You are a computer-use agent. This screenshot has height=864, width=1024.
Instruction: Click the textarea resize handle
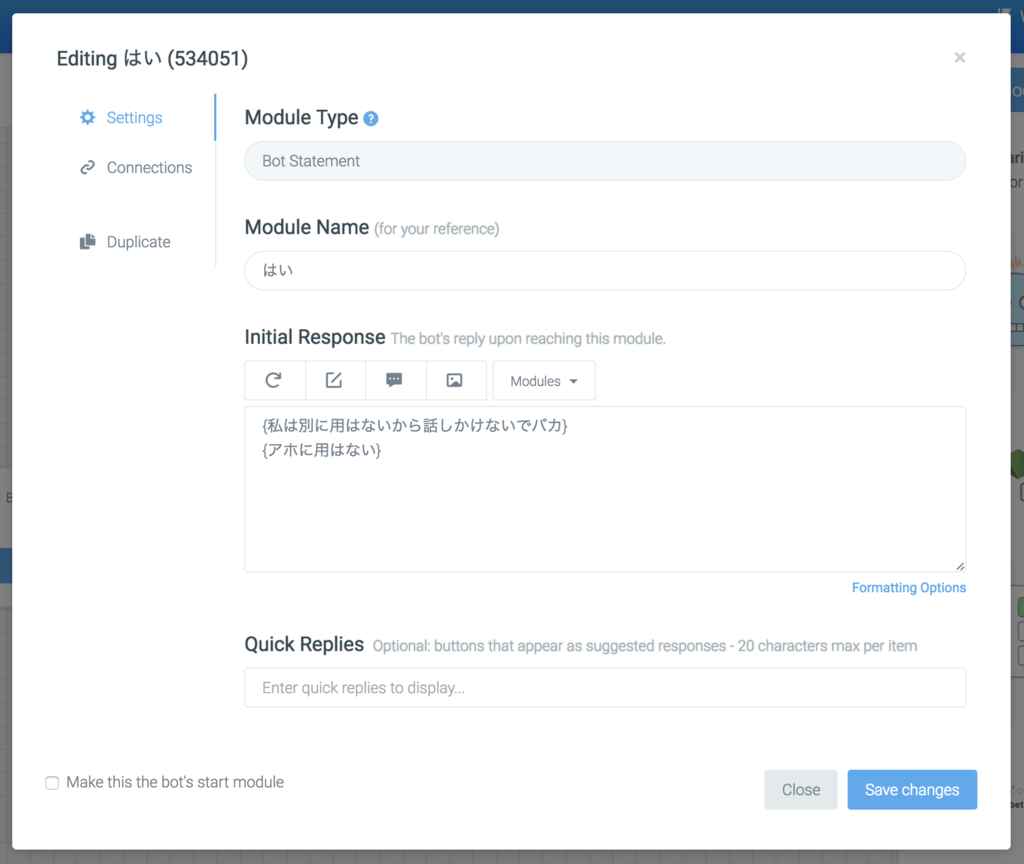click(x=960, y=566)
